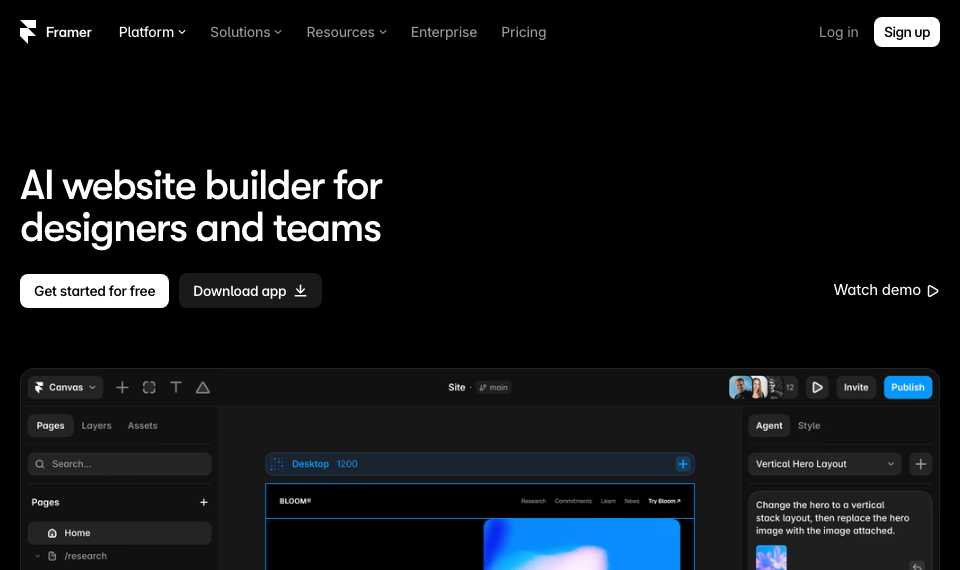Switch to the Layers tab

pos(97,426)
